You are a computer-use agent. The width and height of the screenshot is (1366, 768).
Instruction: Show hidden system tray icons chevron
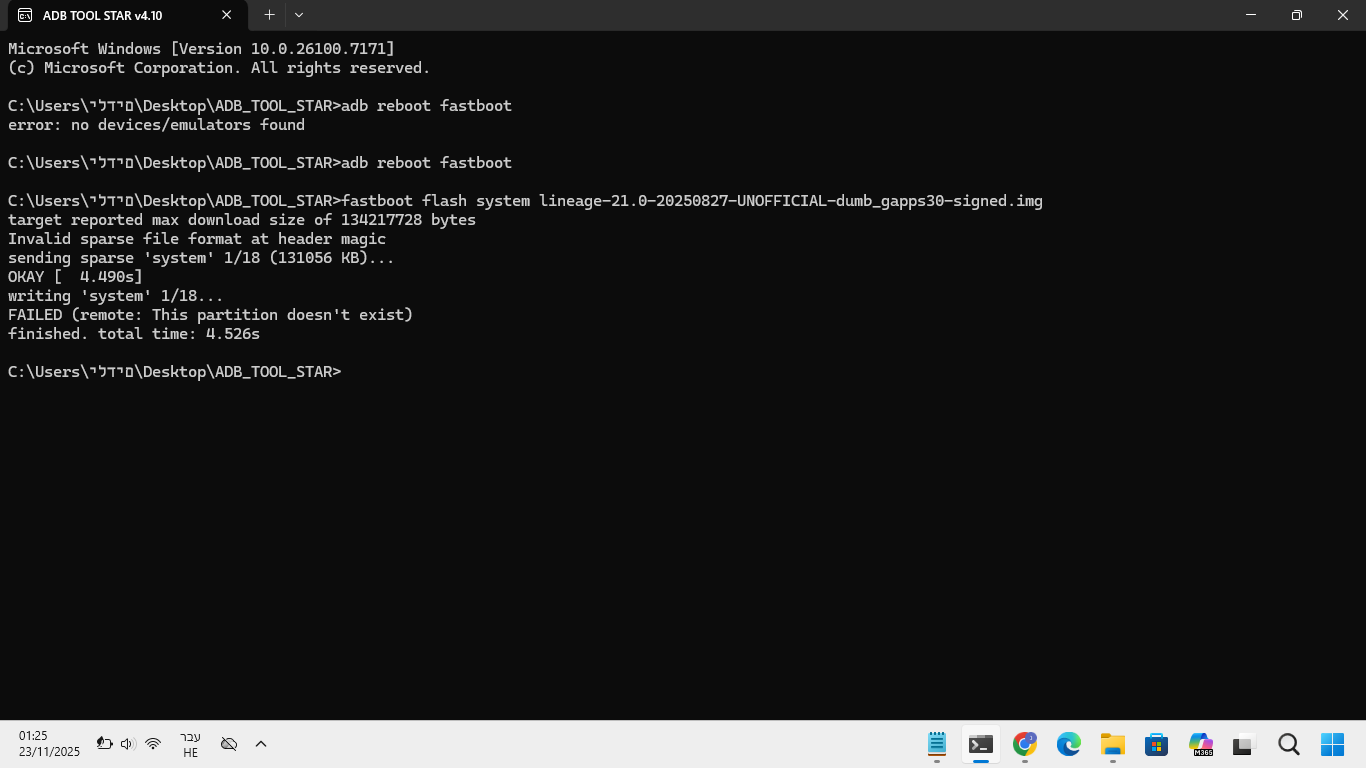[261, 744]
